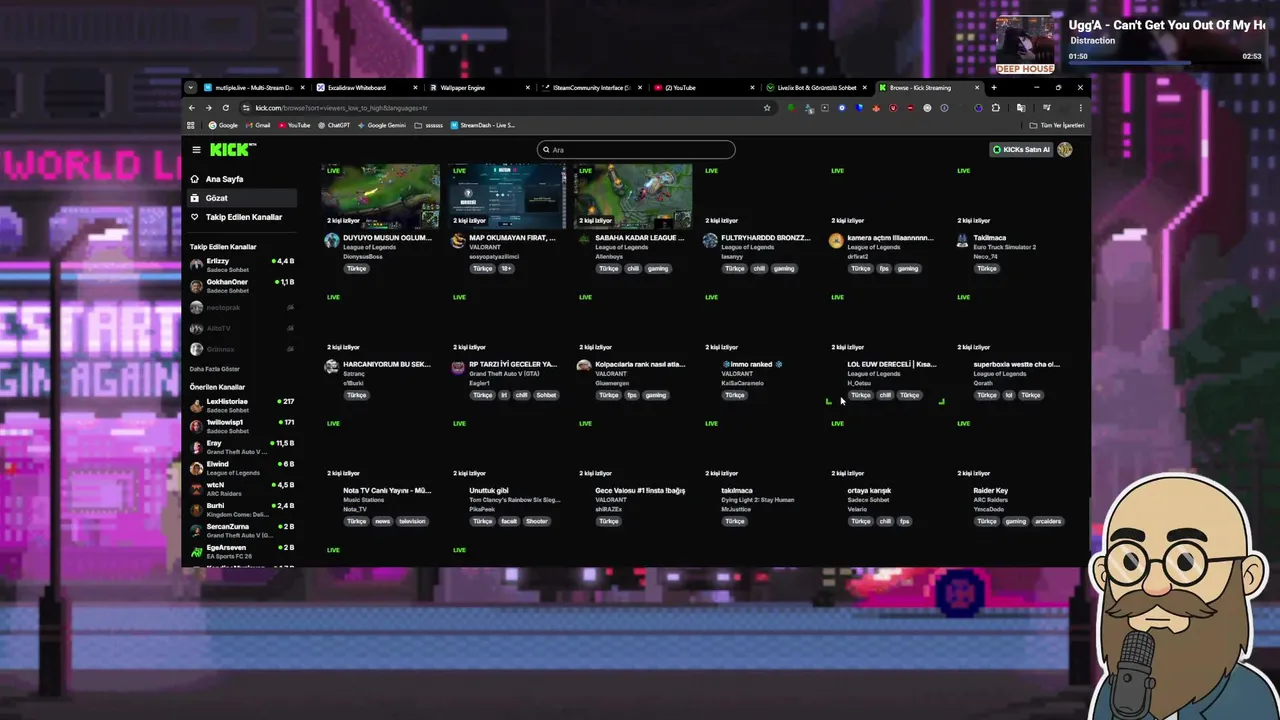Open LexHistoriae avatar in recommended channels
Image resolution: width=1280 pixels, height=720 pixels.
pos(196,405)
